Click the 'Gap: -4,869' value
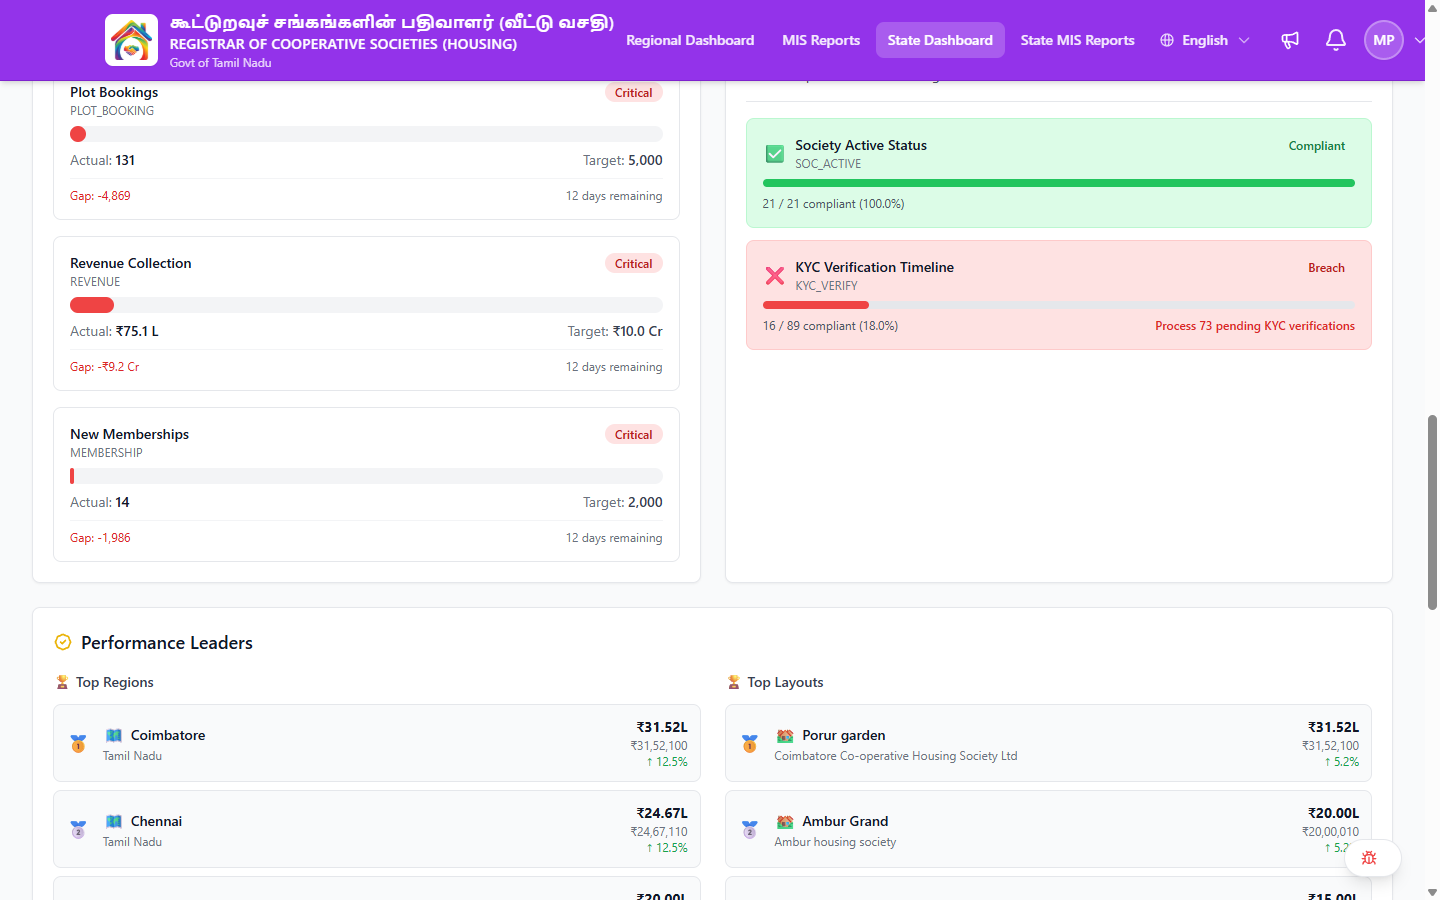1440x900 pixels. click(100, 196)
